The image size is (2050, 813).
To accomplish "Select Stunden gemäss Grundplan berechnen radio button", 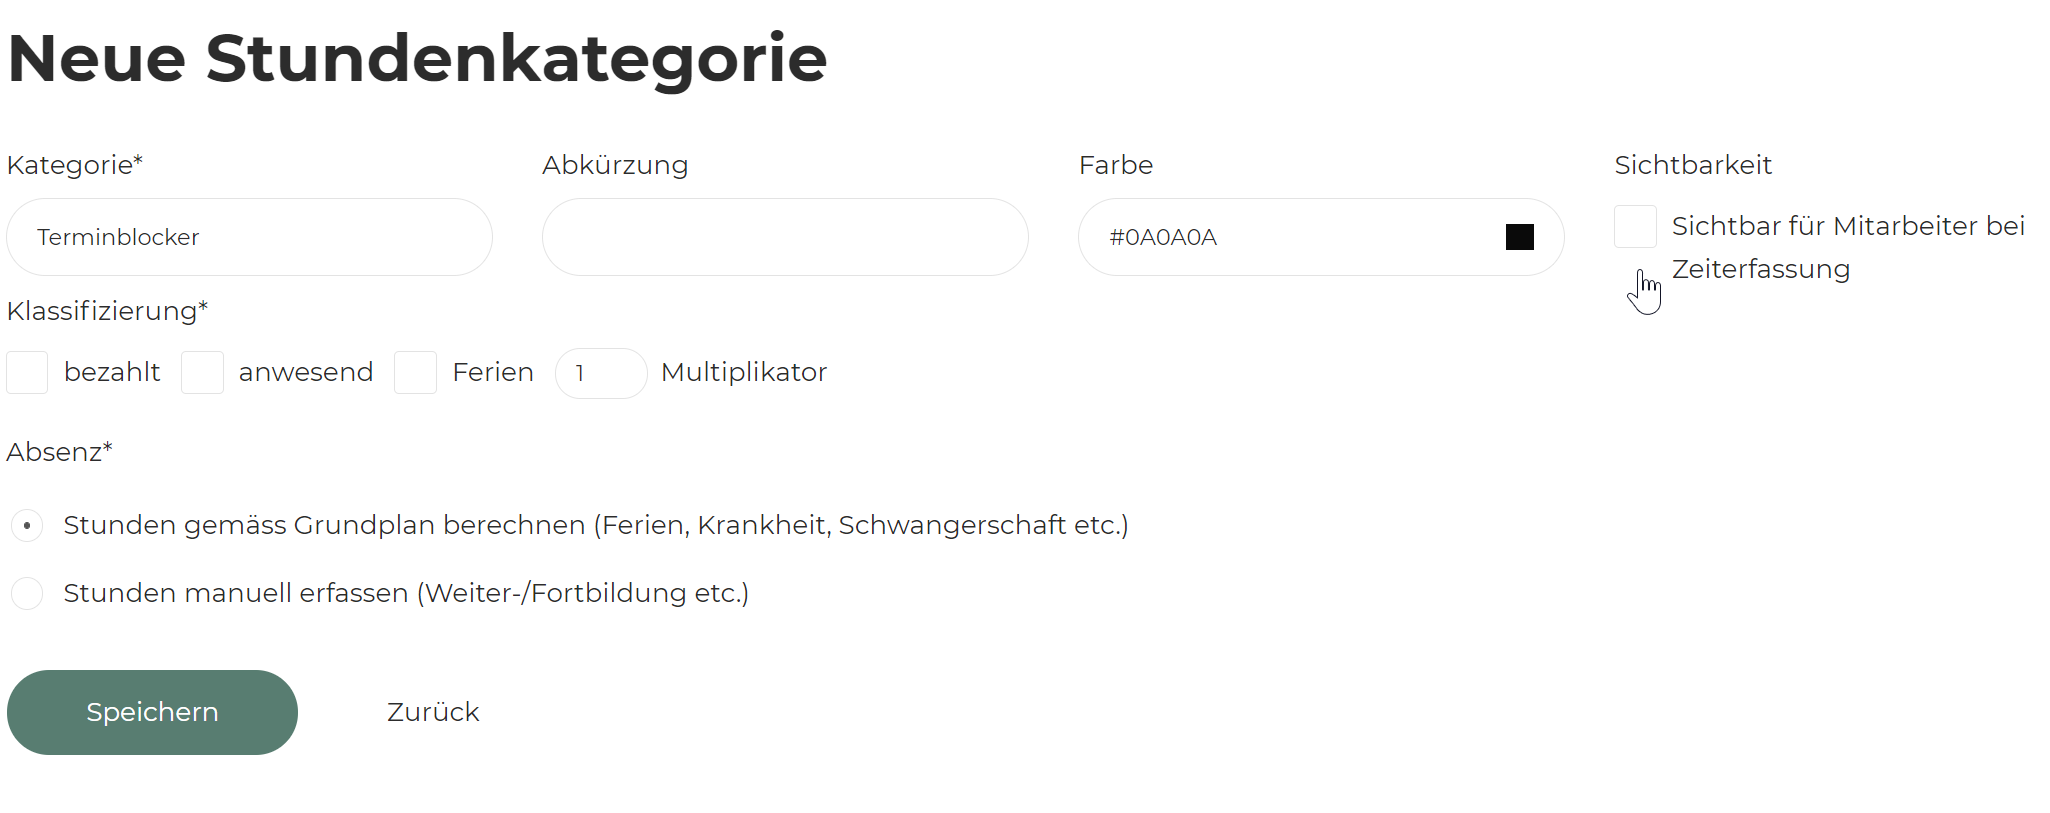I will point(27,525).
